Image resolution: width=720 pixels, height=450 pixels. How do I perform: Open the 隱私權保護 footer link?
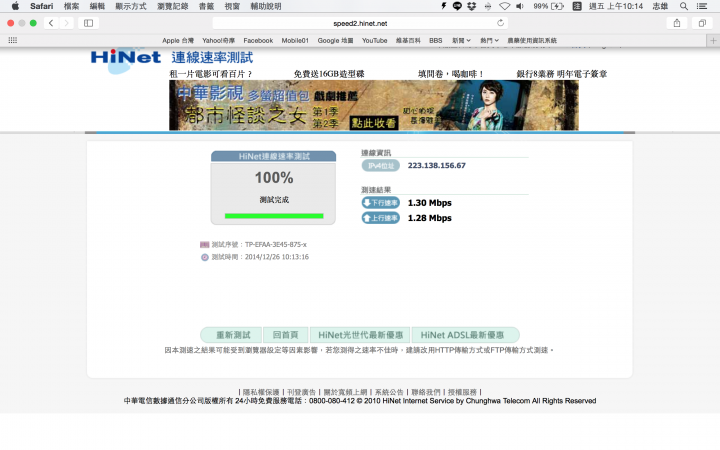click(x=261, y=392)
